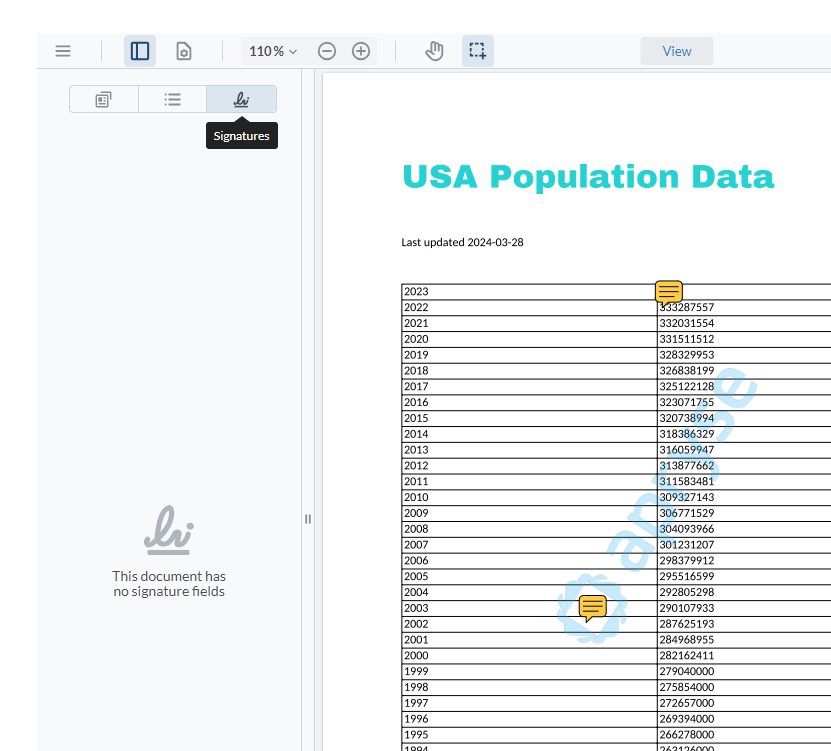This screenshot has width=831, height=751.
Task: Select the Pan hand tool
Action: pos(434,51)
